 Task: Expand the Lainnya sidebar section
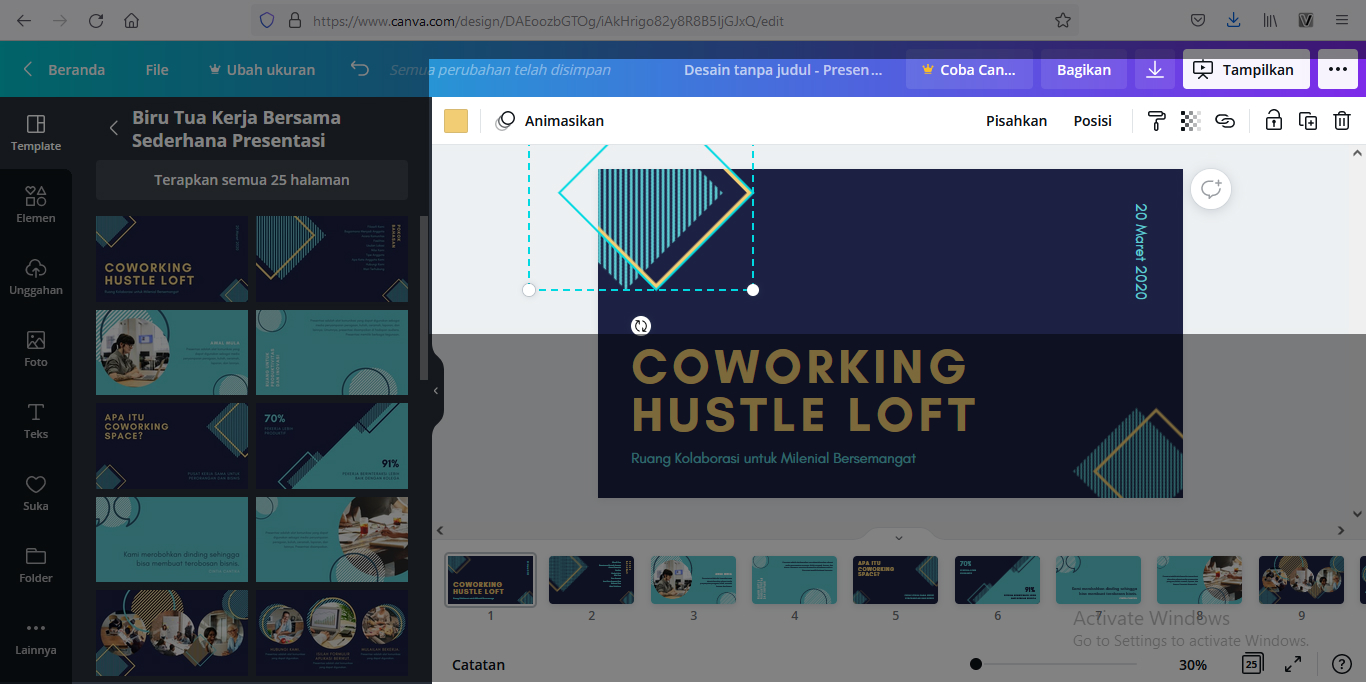[x=36, y=637]
